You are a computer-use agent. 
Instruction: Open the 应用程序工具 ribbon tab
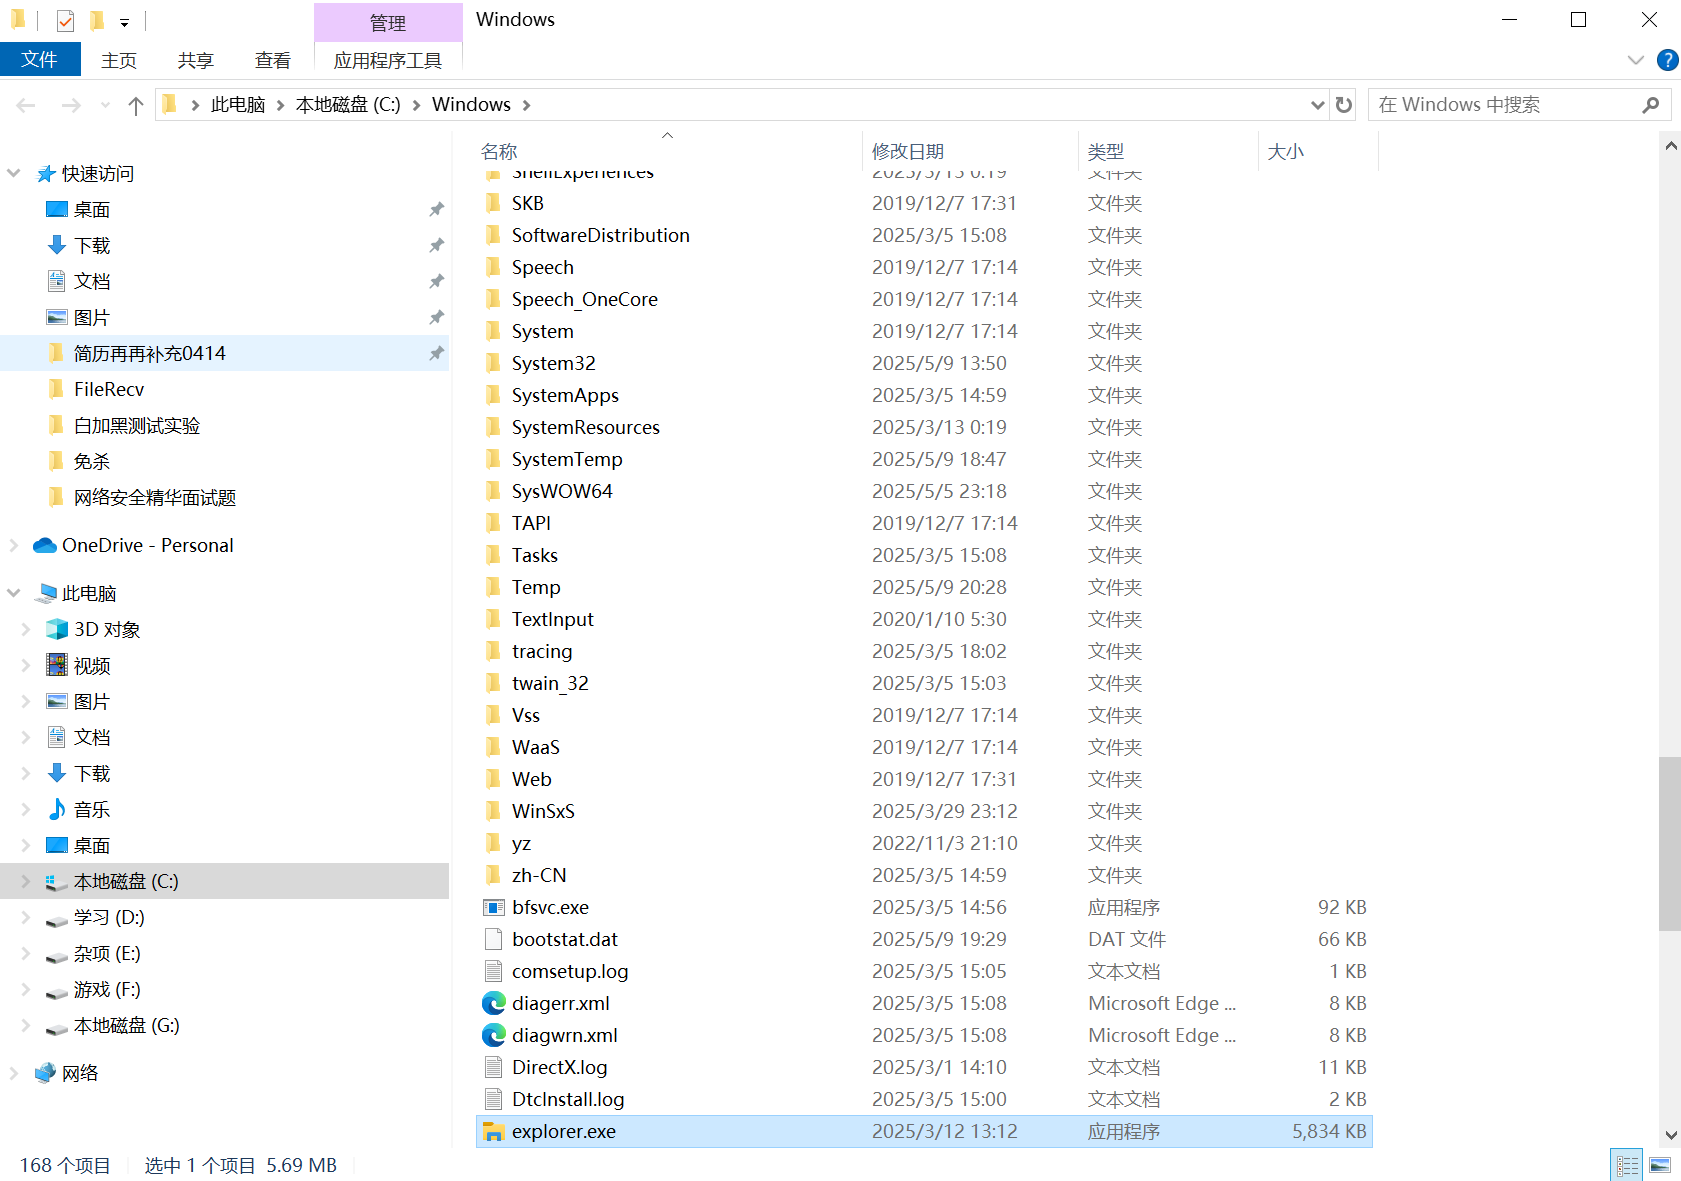[388, 60]
